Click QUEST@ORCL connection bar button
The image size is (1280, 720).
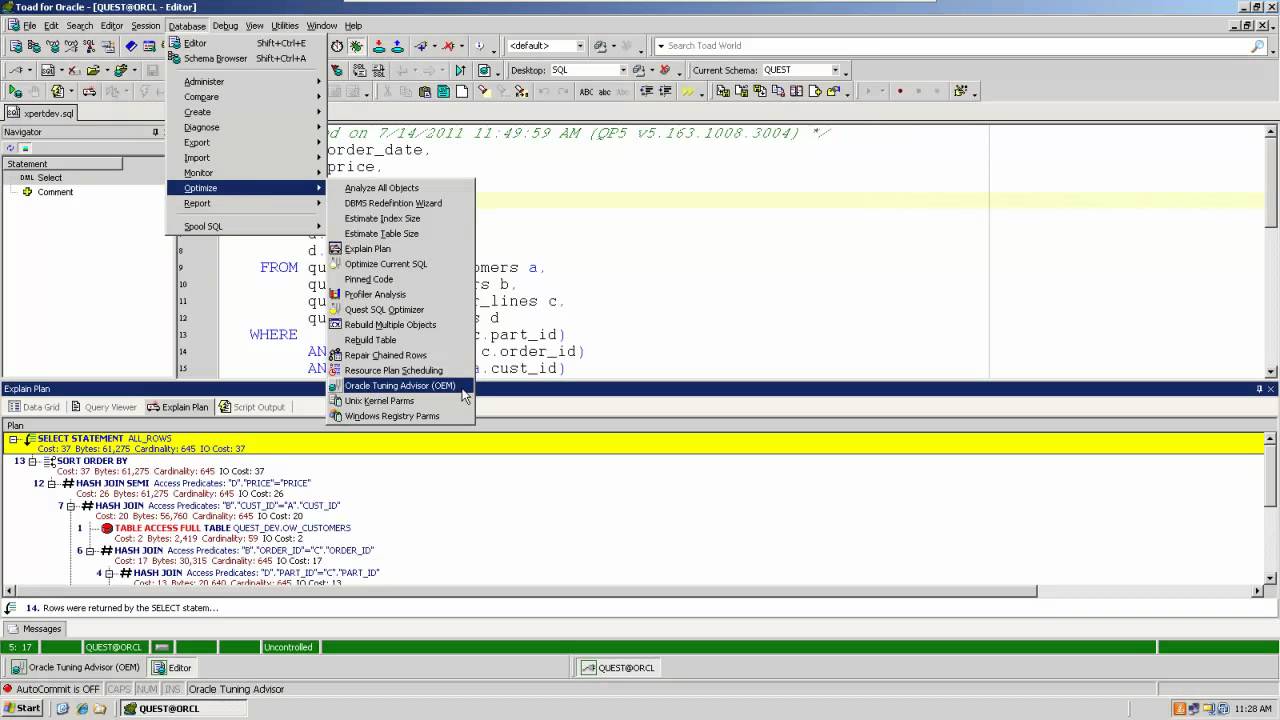click(x=618, y=668)
